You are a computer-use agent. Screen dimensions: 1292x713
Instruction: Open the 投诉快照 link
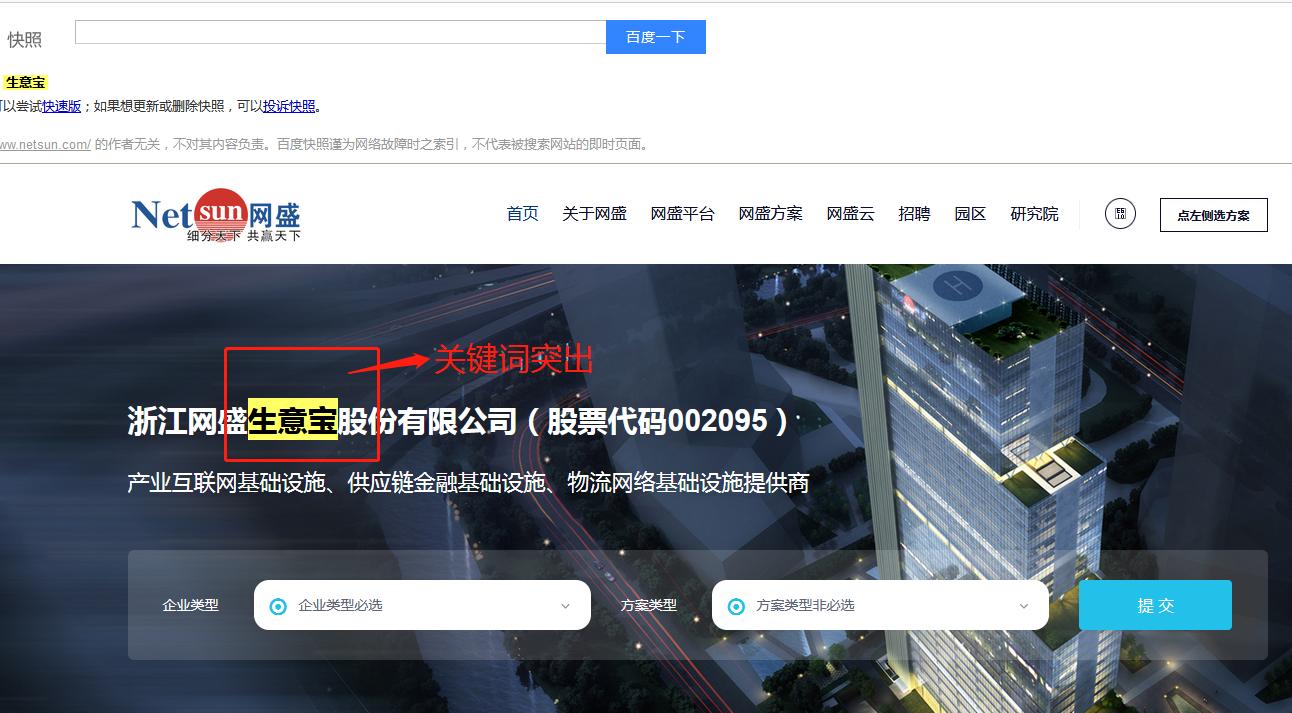[290, 105]
